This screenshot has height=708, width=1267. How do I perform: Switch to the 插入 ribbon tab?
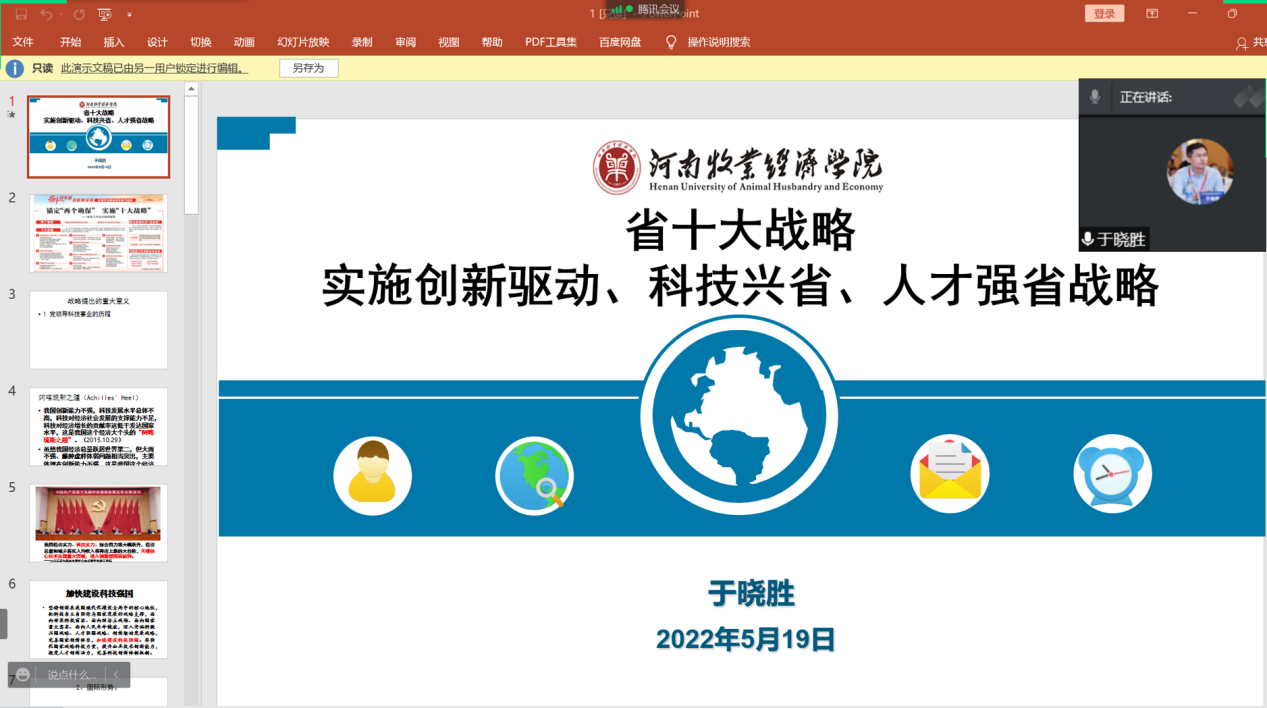click(x=114, y=42)
